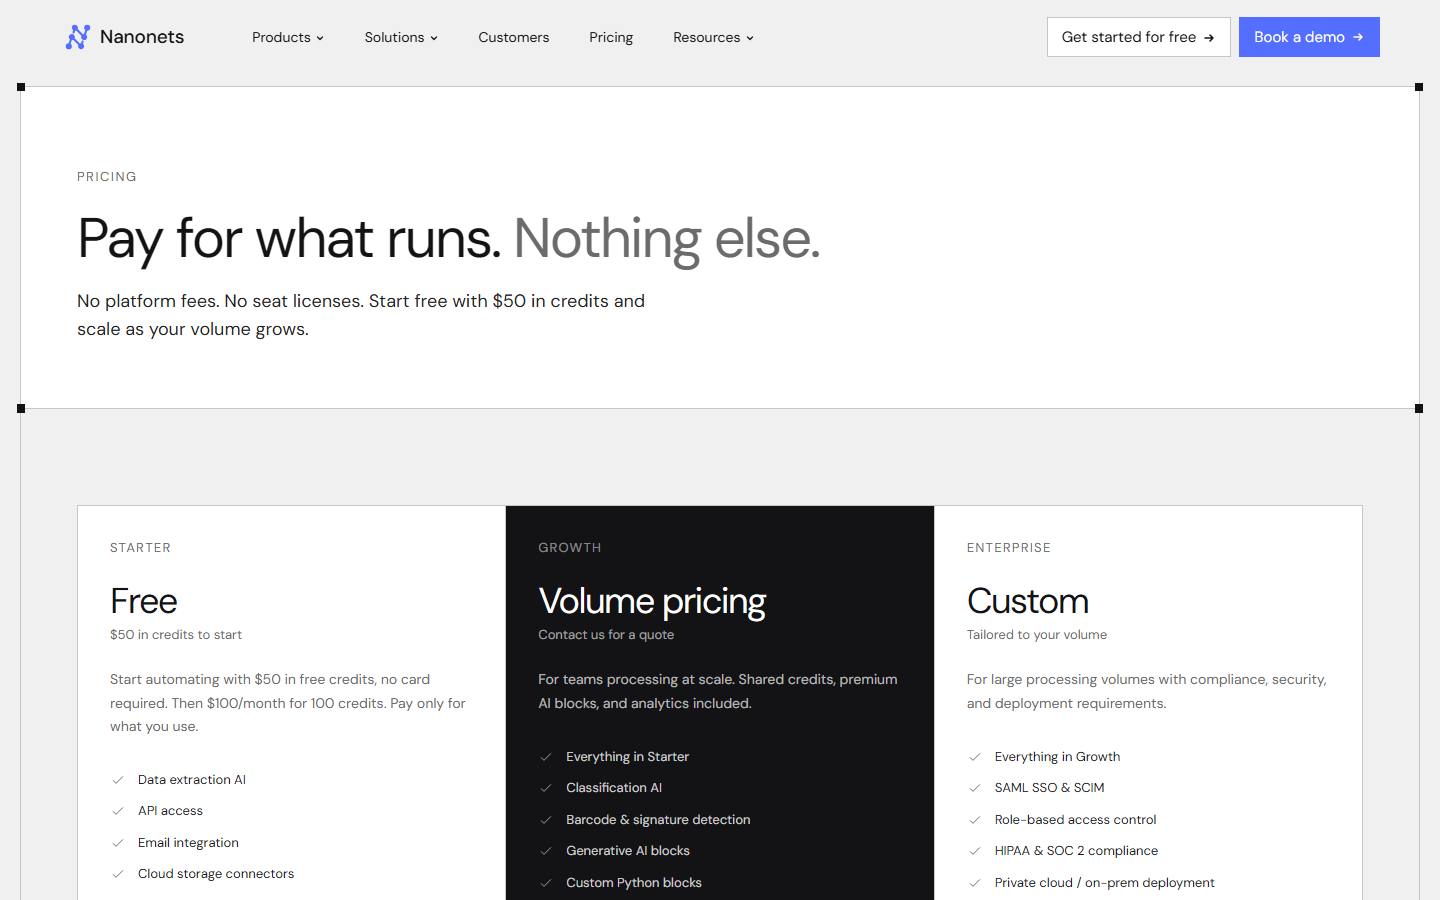The width and height of the screenshot is (1440, 900).
Task: Click "Private cloud / on-prem deployment" feature item
Action: pos(1104,883)
